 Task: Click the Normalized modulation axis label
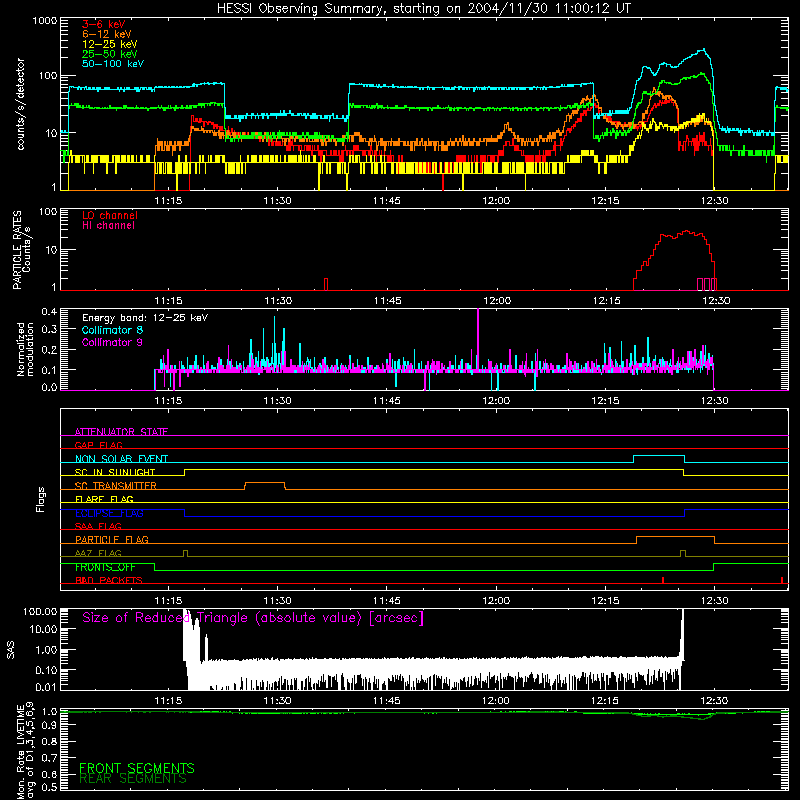tap(25, 349)
